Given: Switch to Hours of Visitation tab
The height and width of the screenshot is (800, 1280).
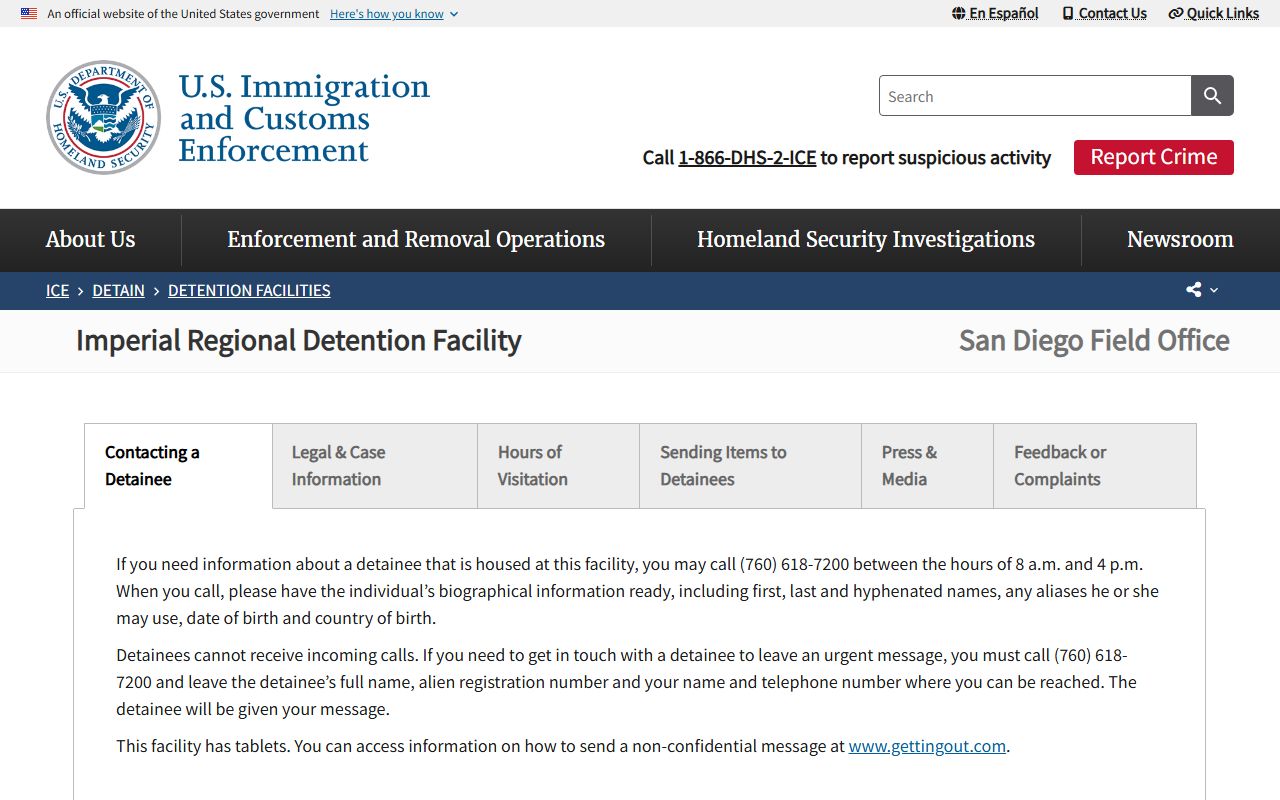Looking at the screenshot, I should tap(558, 466).
